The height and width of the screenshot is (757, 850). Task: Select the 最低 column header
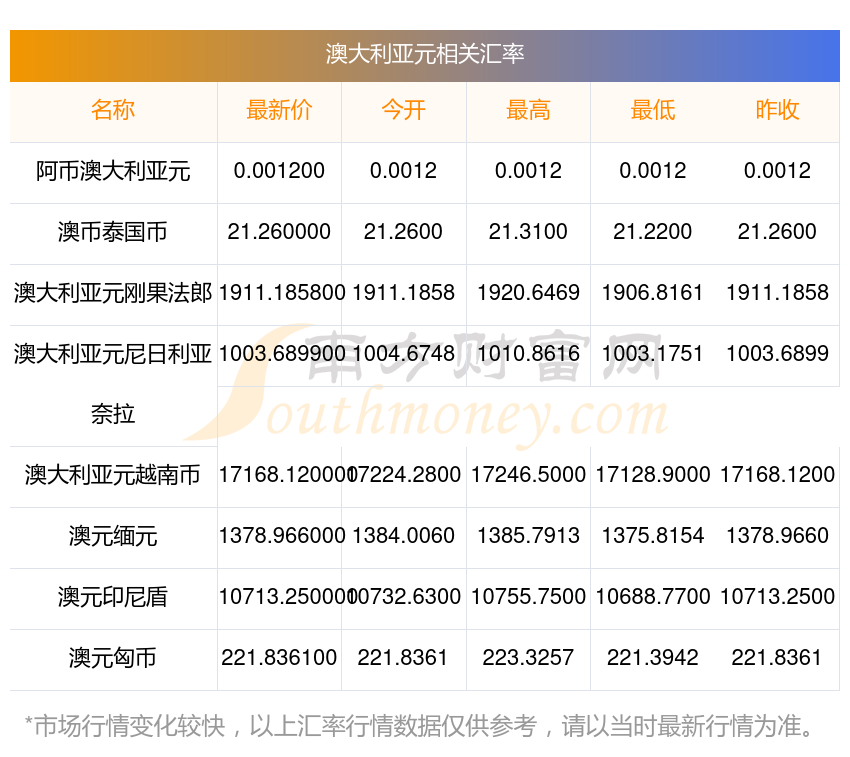[653, 110]
